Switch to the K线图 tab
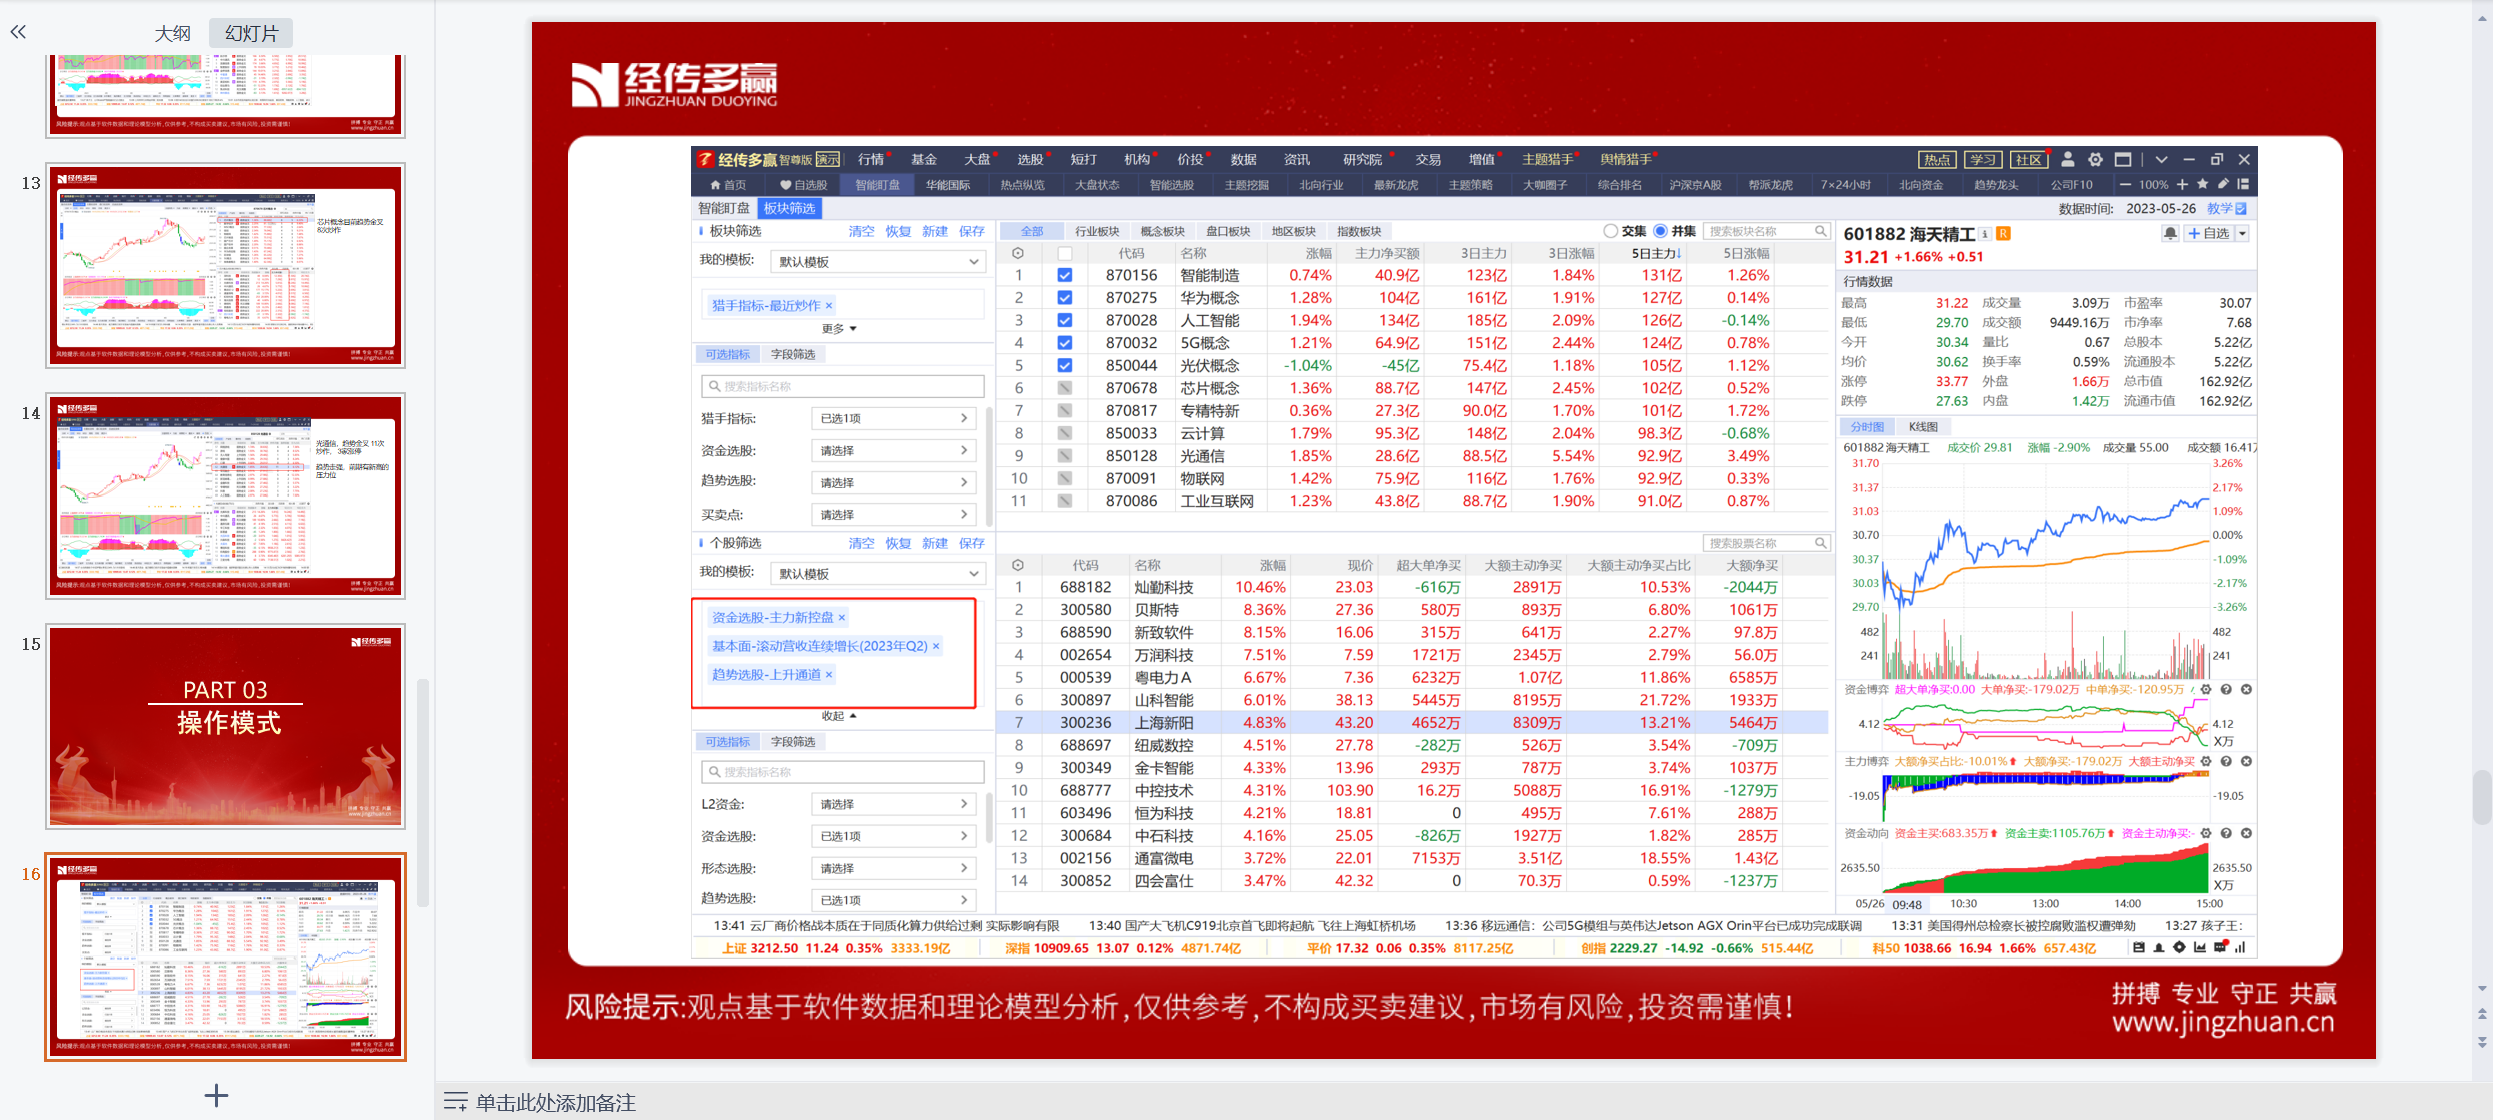This screenshot has width=2493, height=1120. click(1923, 427)
